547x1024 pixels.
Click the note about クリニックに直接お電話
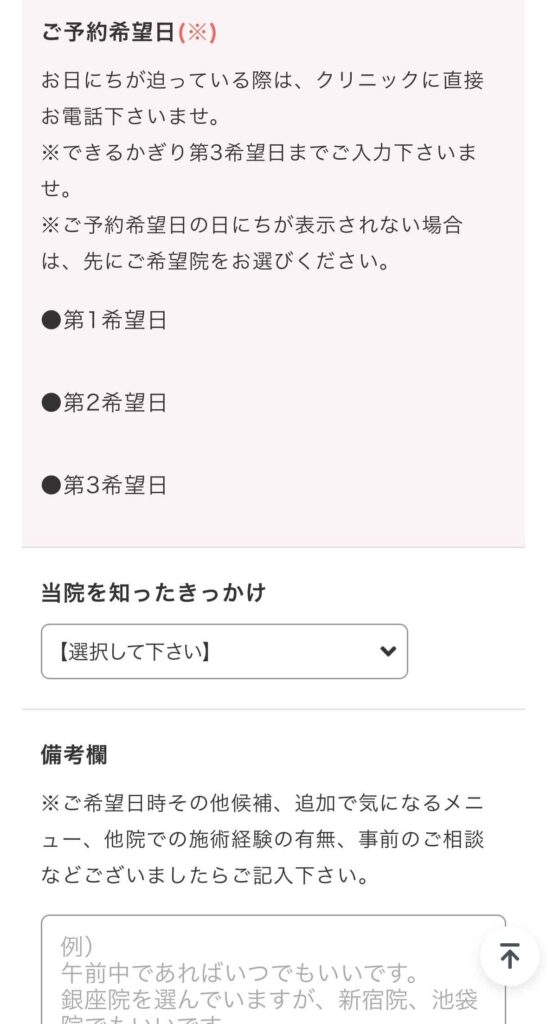(x=262, y=99)
